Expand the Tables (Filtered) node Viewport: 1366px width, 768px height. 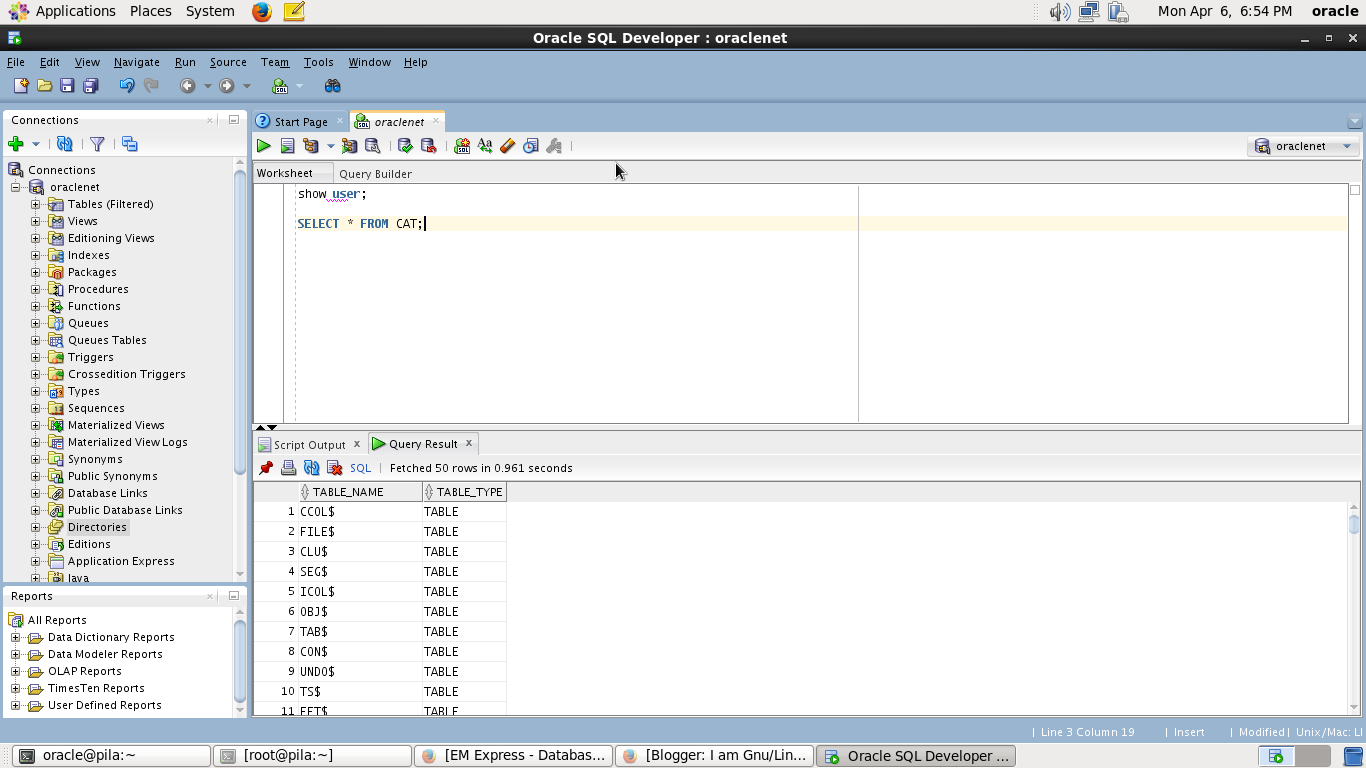[x=36, y=204]
